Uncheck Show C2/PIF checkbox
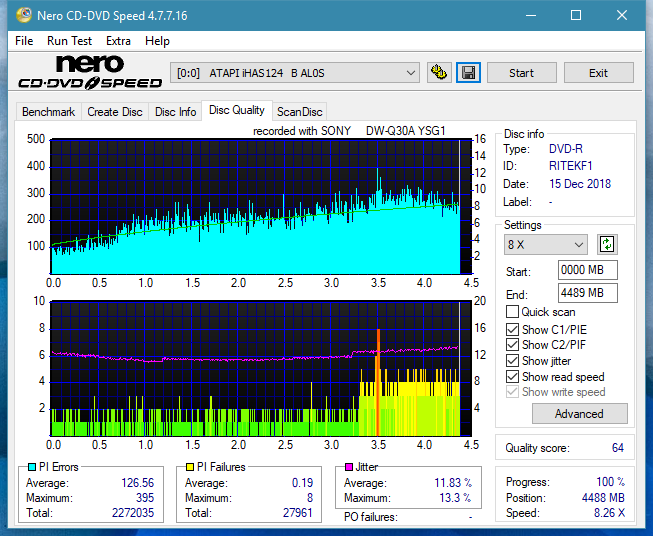The width and height of the screenshot is (653, 536). point(512,345)
